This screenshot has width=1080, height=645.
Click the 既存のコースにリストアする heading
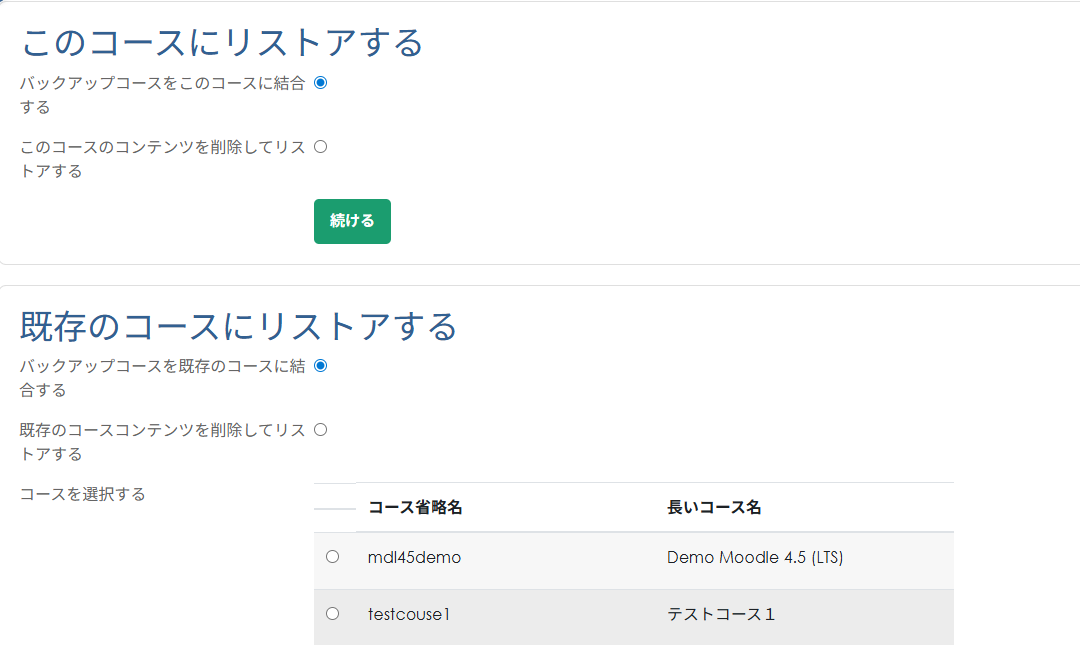pyautogui.click(x=237, y=327)
